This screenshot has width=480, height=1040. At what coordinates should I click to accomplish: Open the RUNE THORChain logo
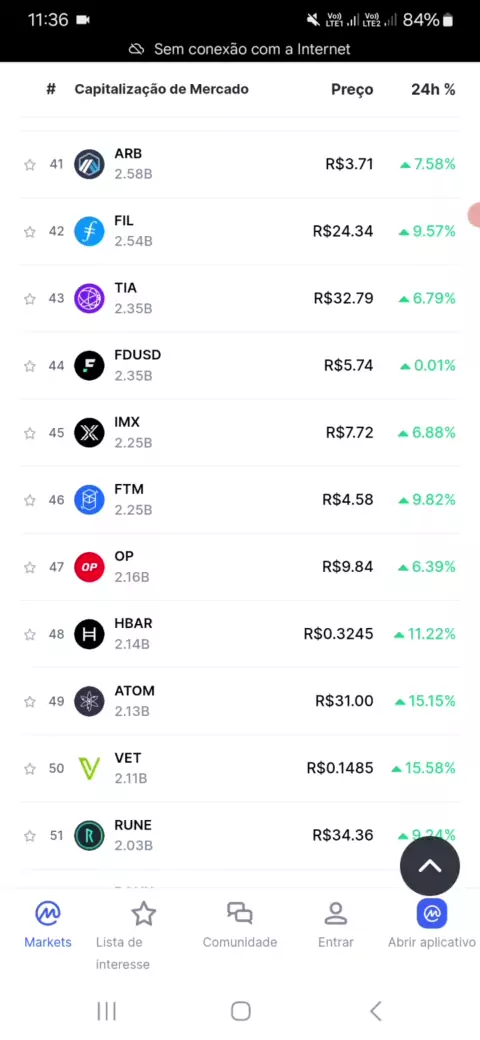89,836
